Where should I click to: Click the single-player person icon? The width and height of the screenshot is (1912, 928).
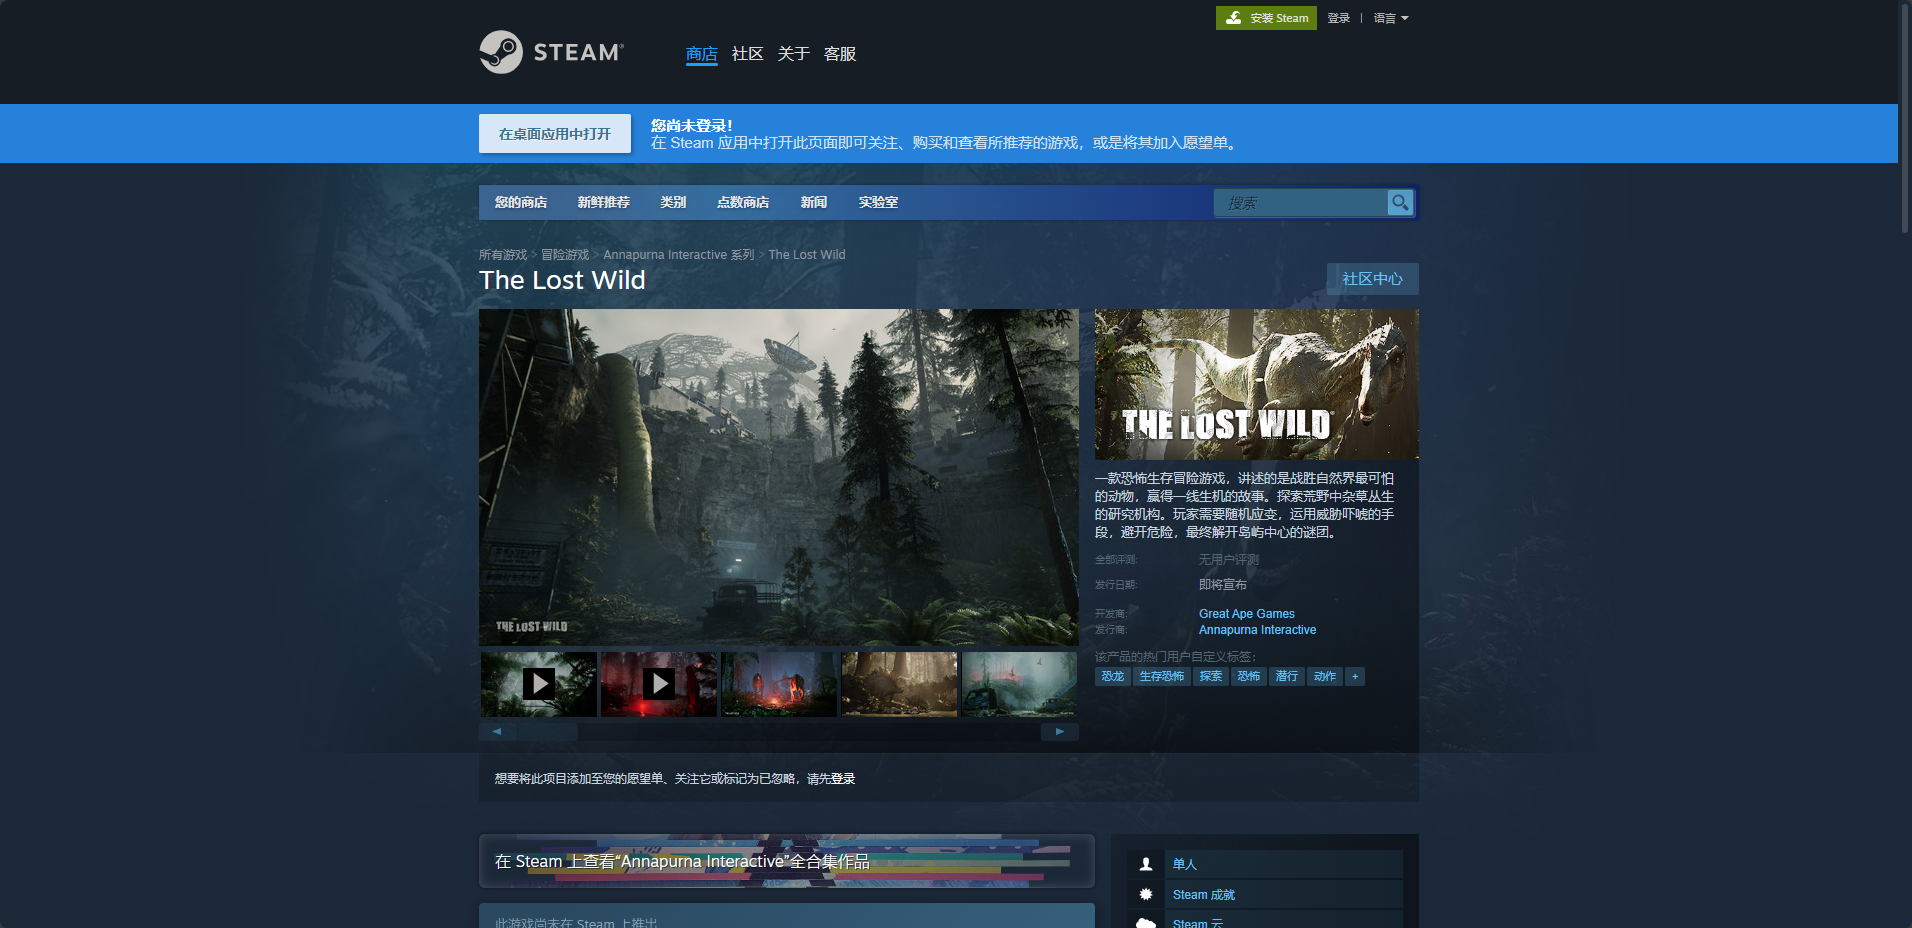point(1146,864)
